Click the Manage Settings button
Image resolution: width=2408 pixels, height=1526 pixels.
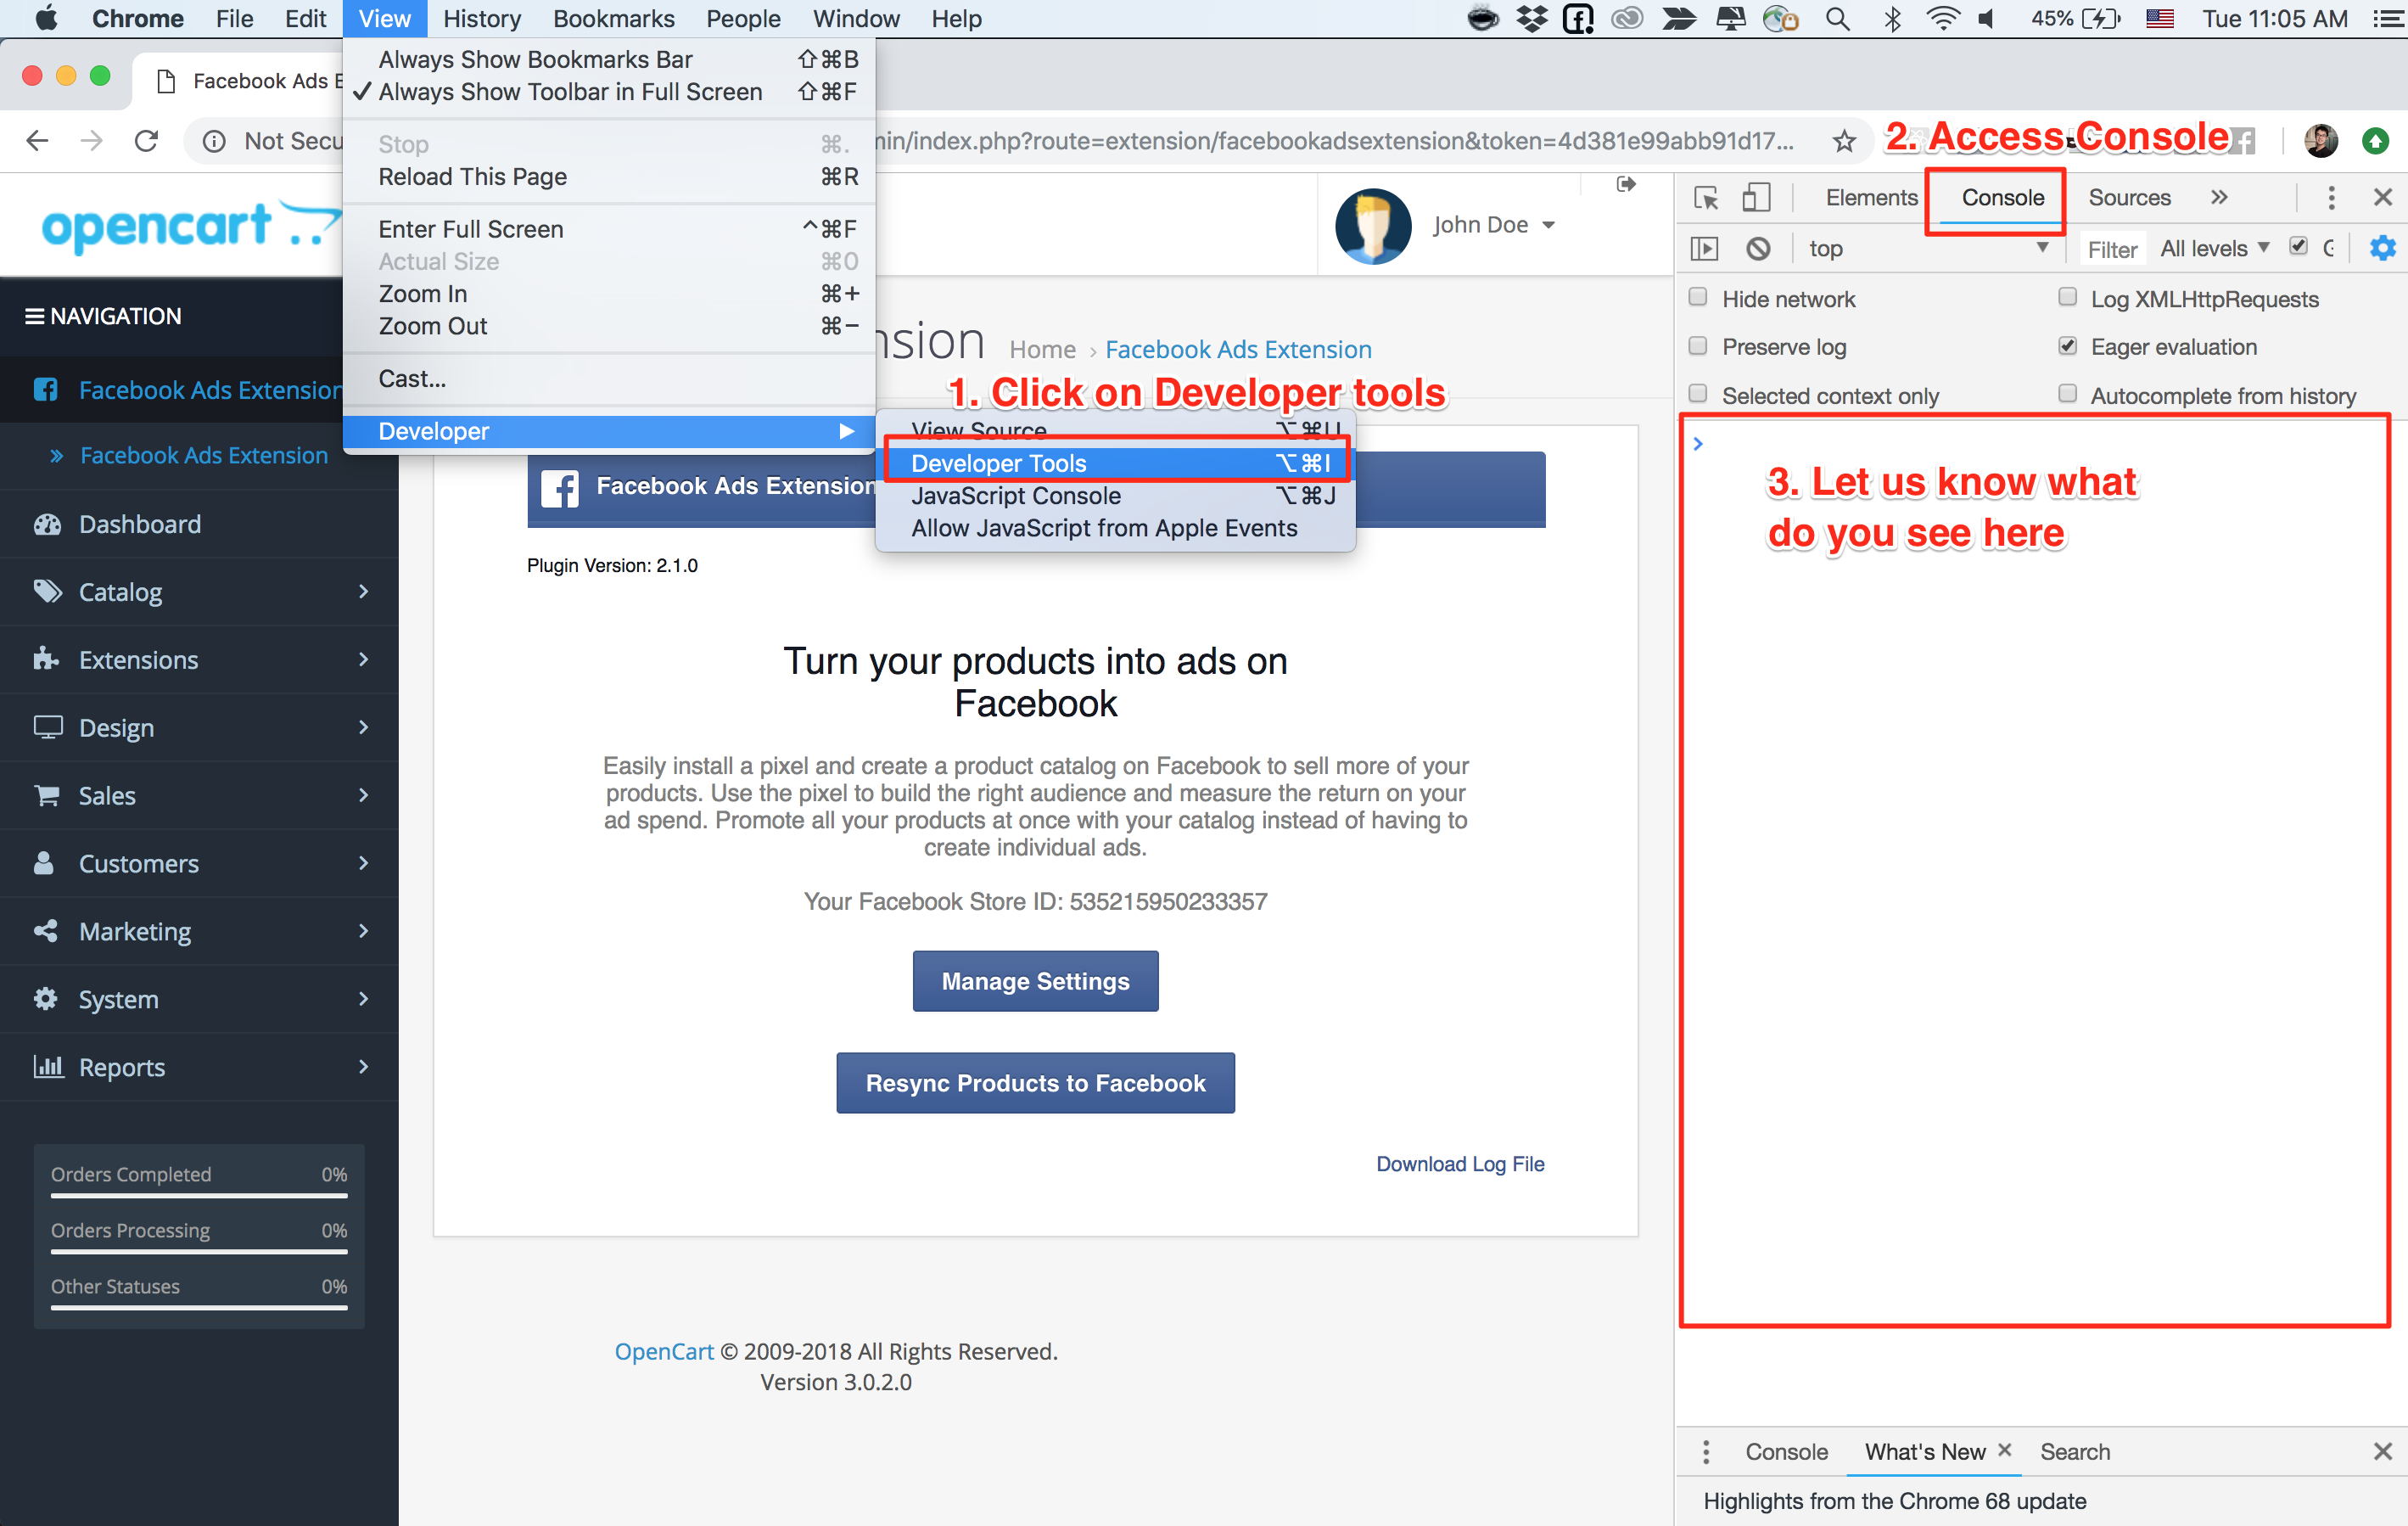click(1035, 981)
